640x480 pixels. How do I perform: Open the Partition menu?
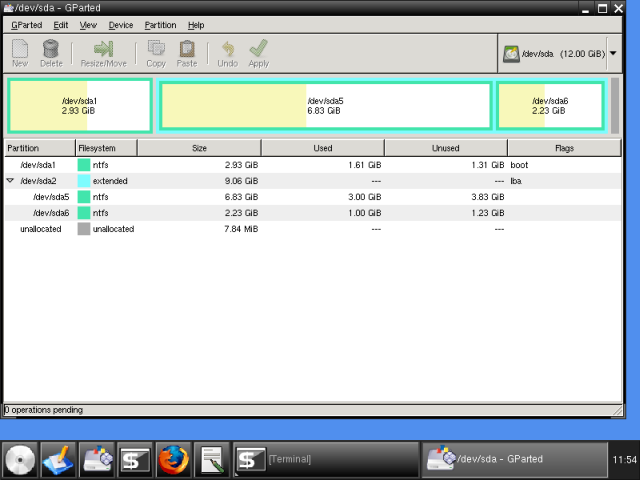tap(160, 25)
